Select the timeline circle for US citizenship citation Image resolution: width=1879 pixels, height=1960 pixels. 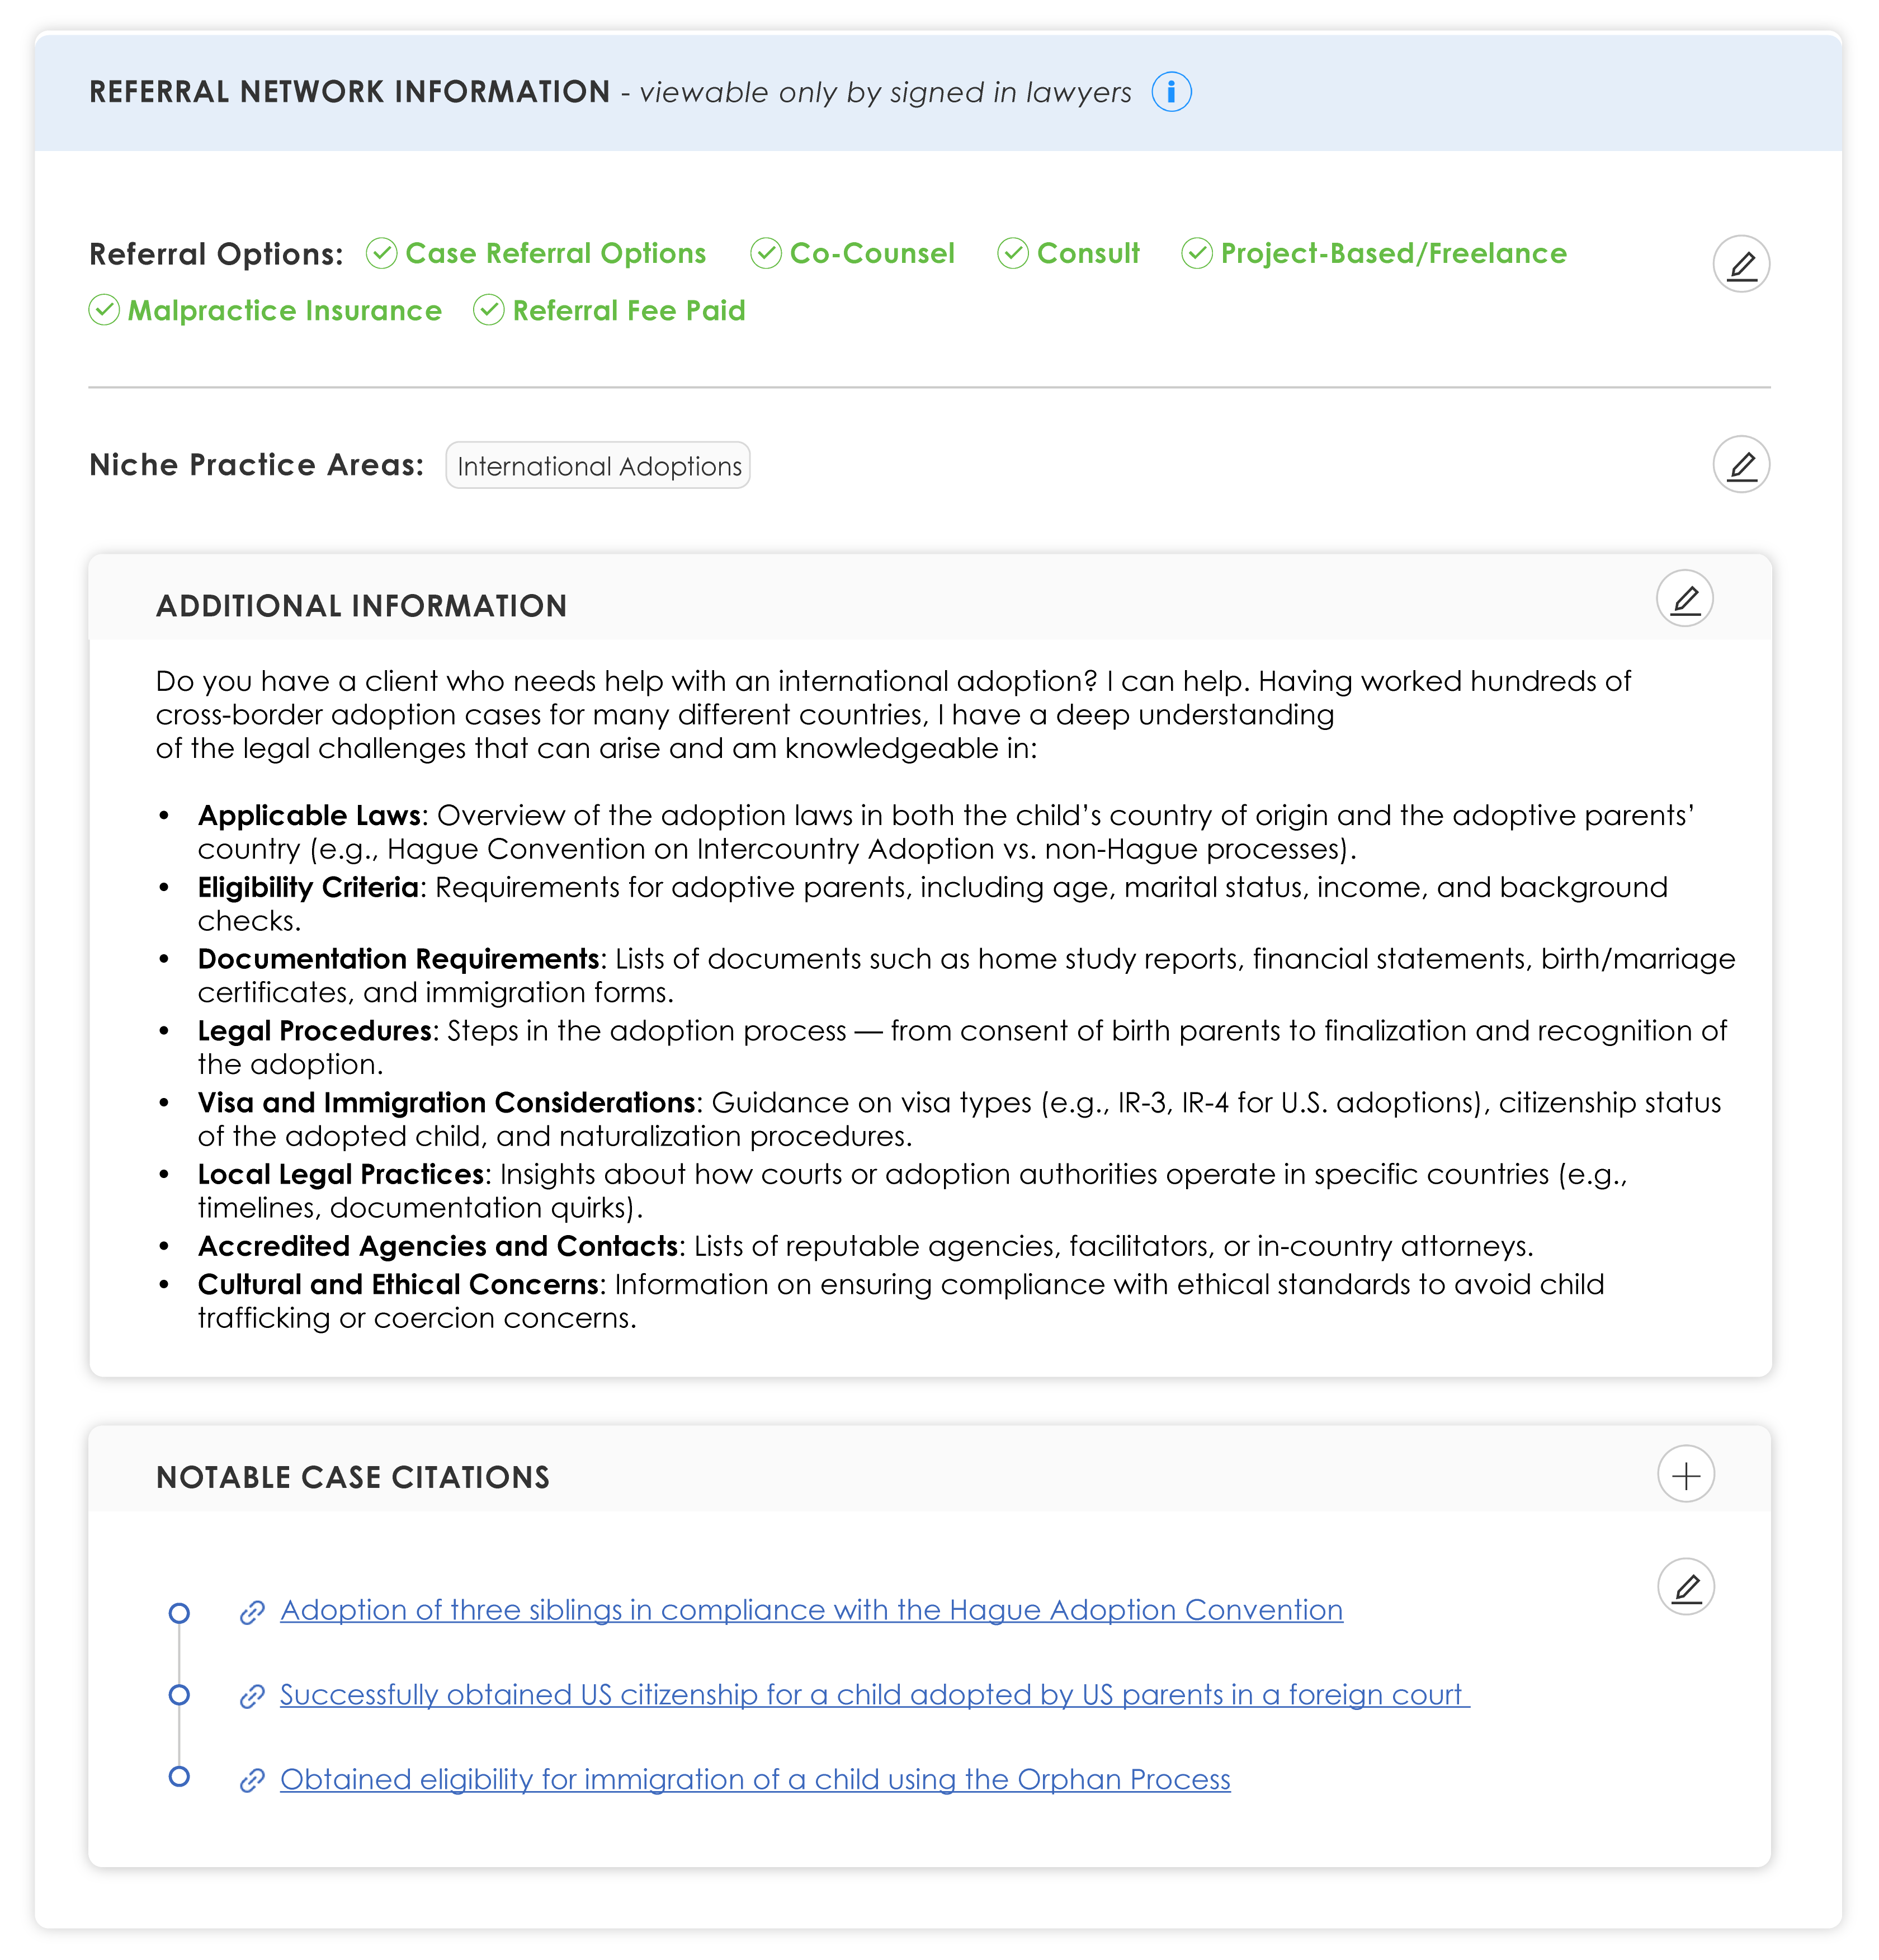tap(179, 1694)
